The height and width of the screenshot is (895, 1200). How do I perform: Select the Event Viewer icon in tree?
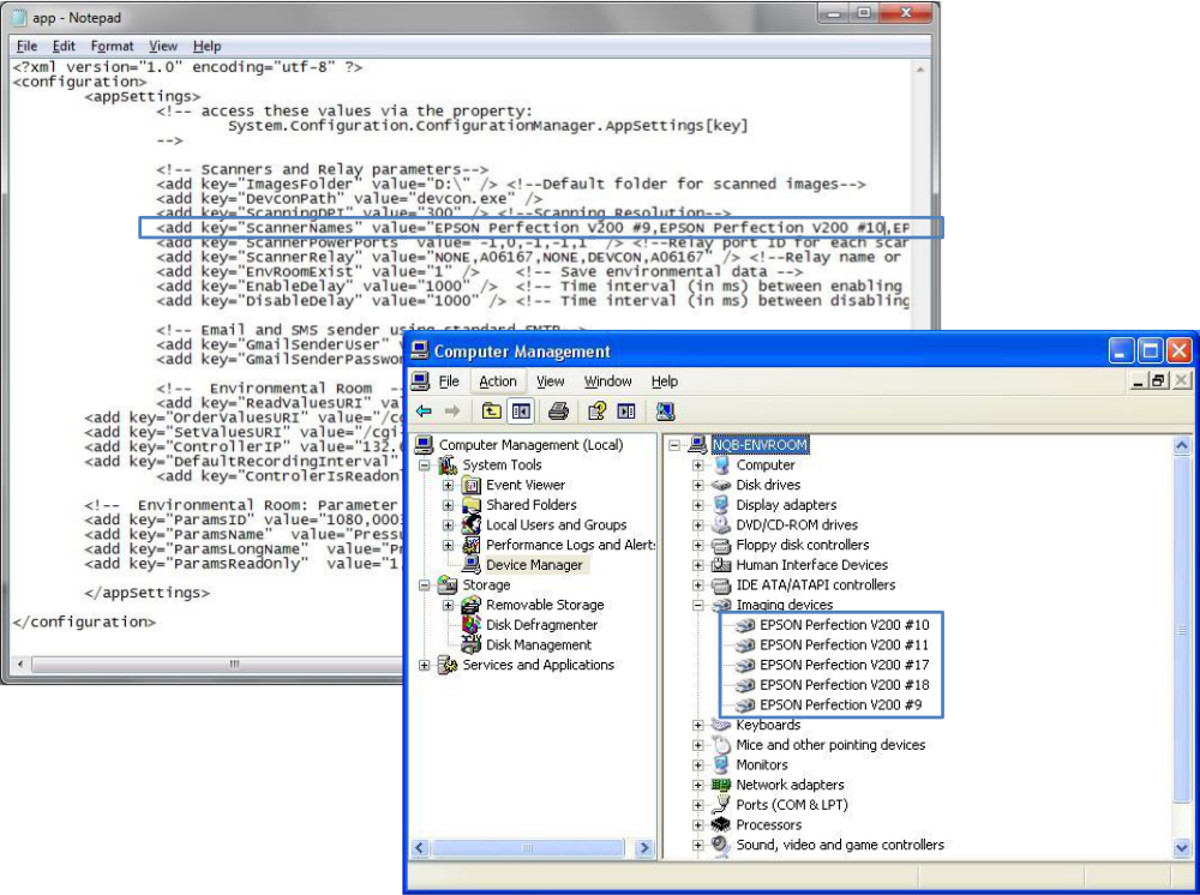click(x=471, y=485)
